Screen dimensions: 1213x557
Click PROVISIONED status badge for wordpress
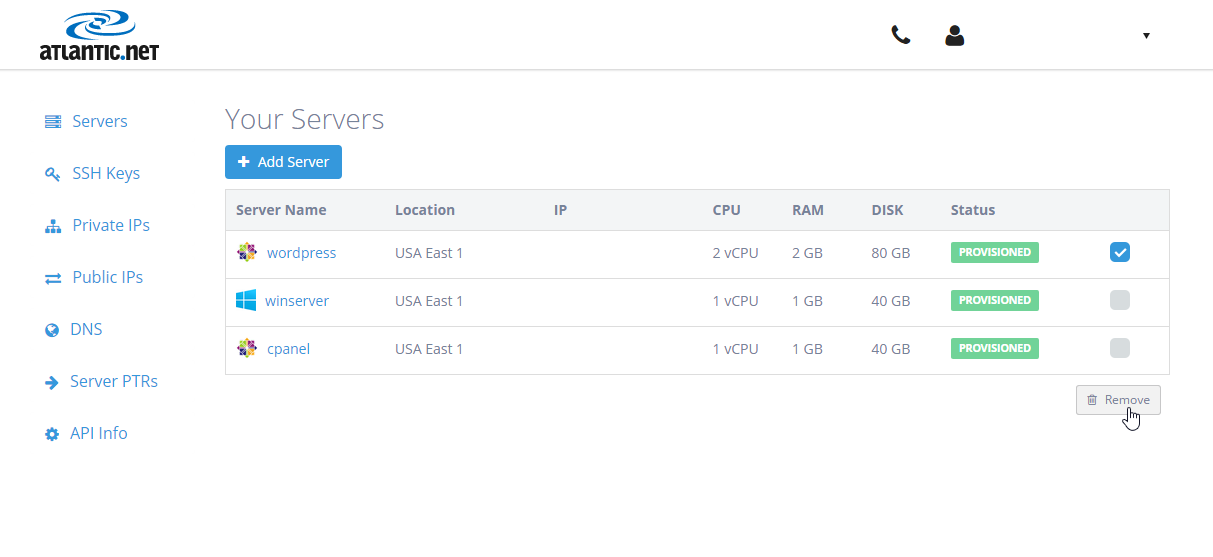point(995,252)
